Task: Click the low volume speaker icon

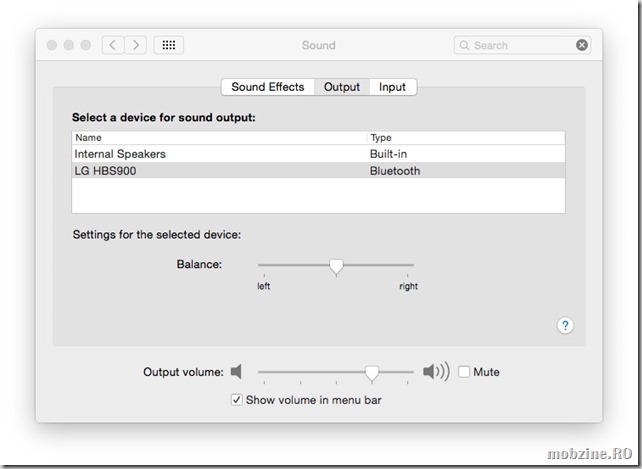Action: [236, 372]
